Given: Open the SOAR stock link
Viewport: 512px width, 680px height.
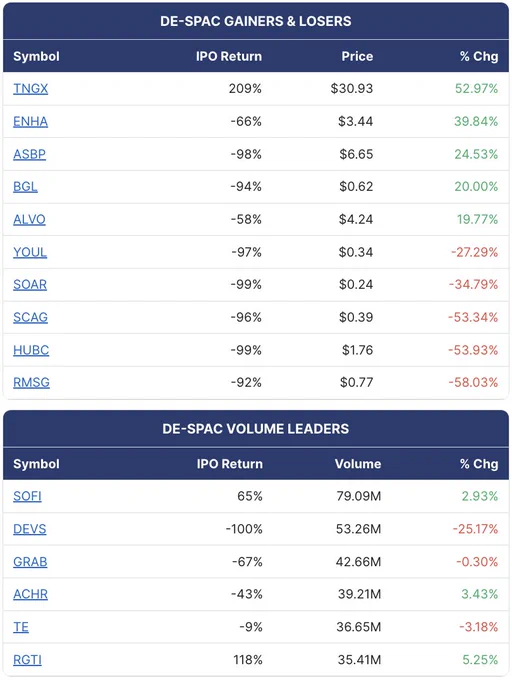Looking at the screenshot, I should (x=30, y=284).
